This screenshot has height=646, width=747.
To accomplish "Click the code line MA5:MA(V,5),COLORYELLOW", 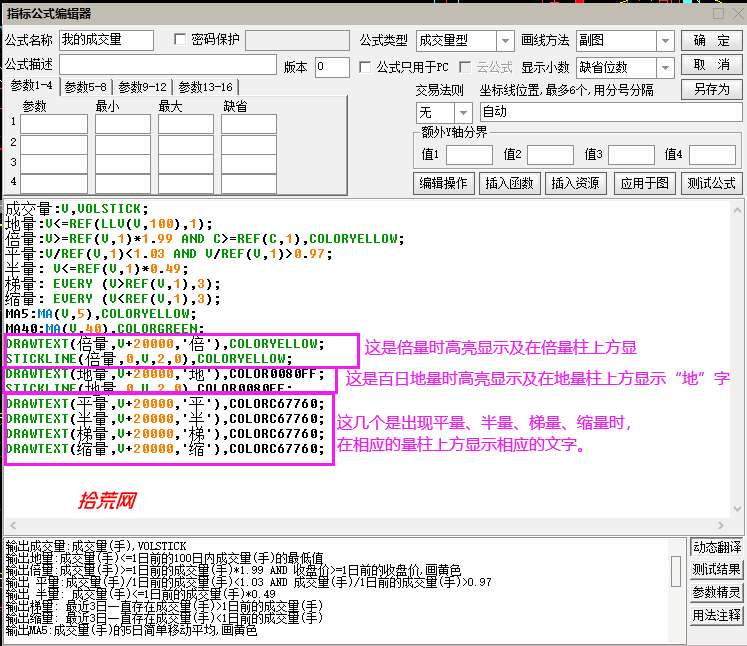I will pyautogui.click(x=101, y=314).
